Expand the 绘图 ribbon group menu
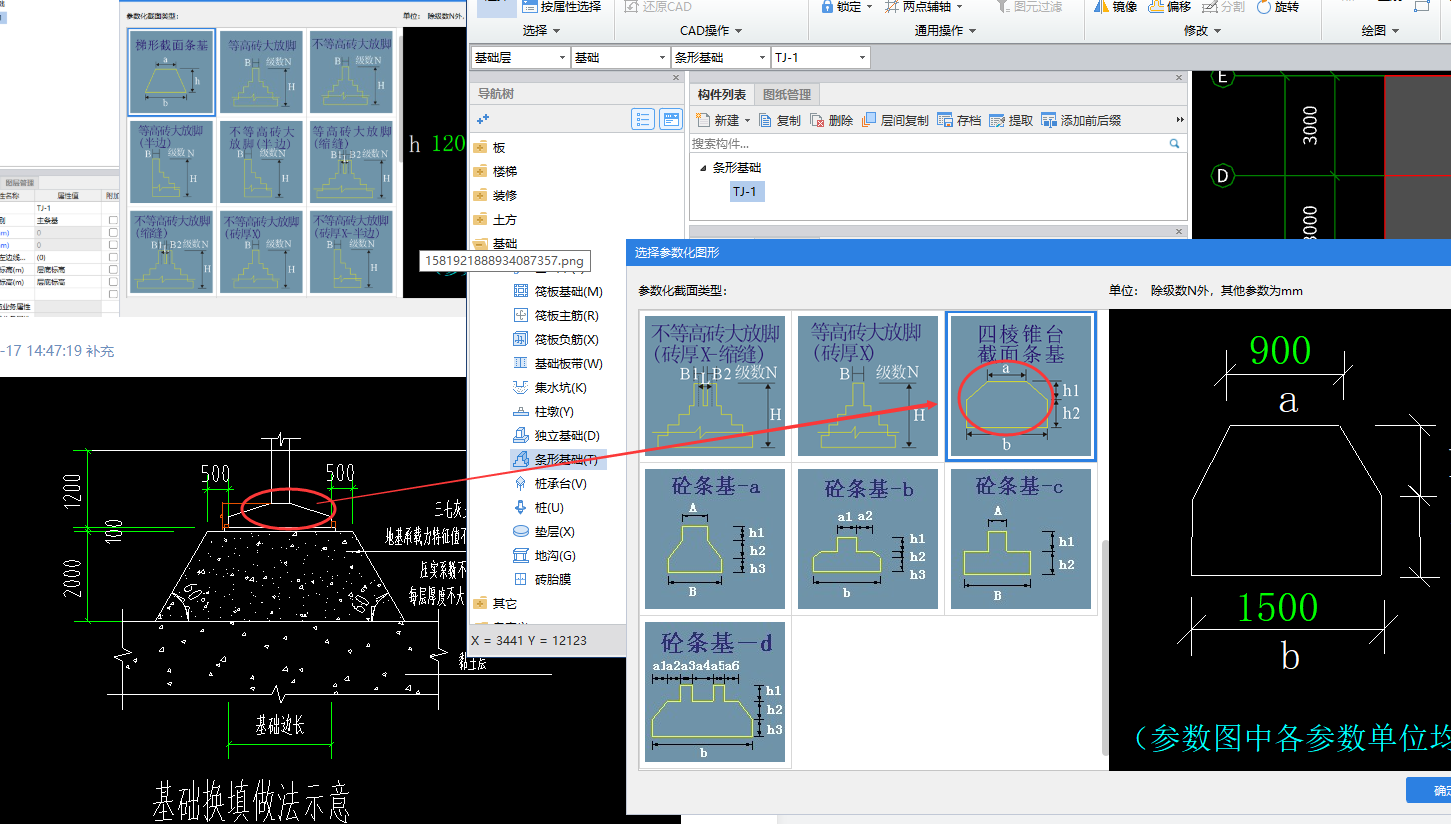The height and width of the screenshot is (824, 1451). pos(1380,31)
